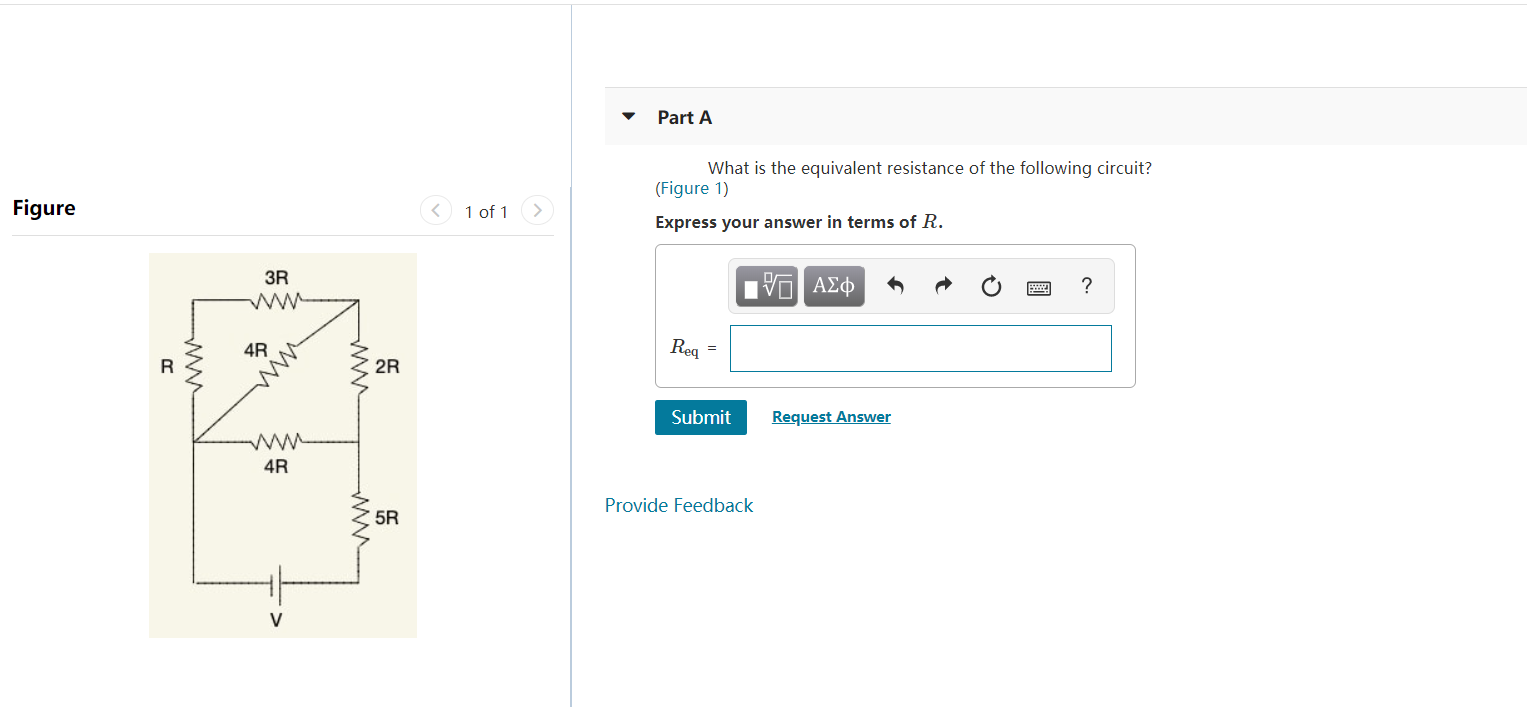Open equation editor help
This screenshot has height=707, width=1527.
coord(1086,286)
